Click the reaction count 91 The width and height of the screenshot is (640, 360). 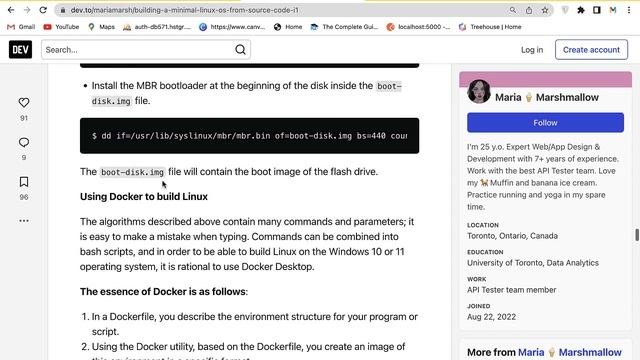pos(24,118)
